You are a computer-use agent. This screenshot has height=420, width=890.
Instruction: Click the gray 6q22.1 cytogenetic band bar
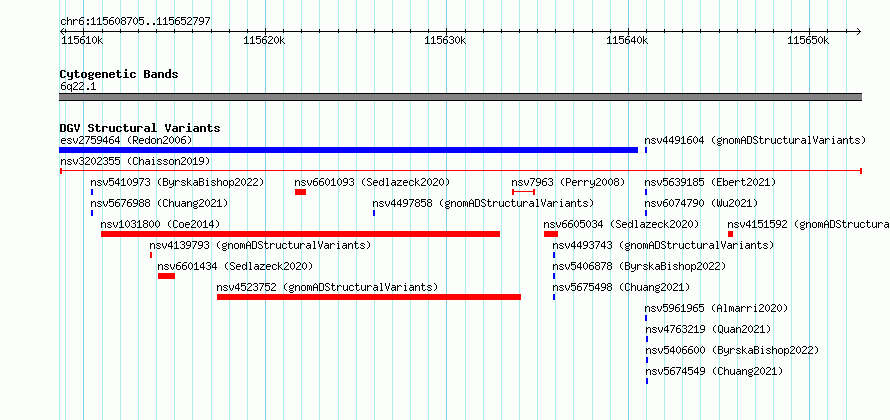pos(460,97)
